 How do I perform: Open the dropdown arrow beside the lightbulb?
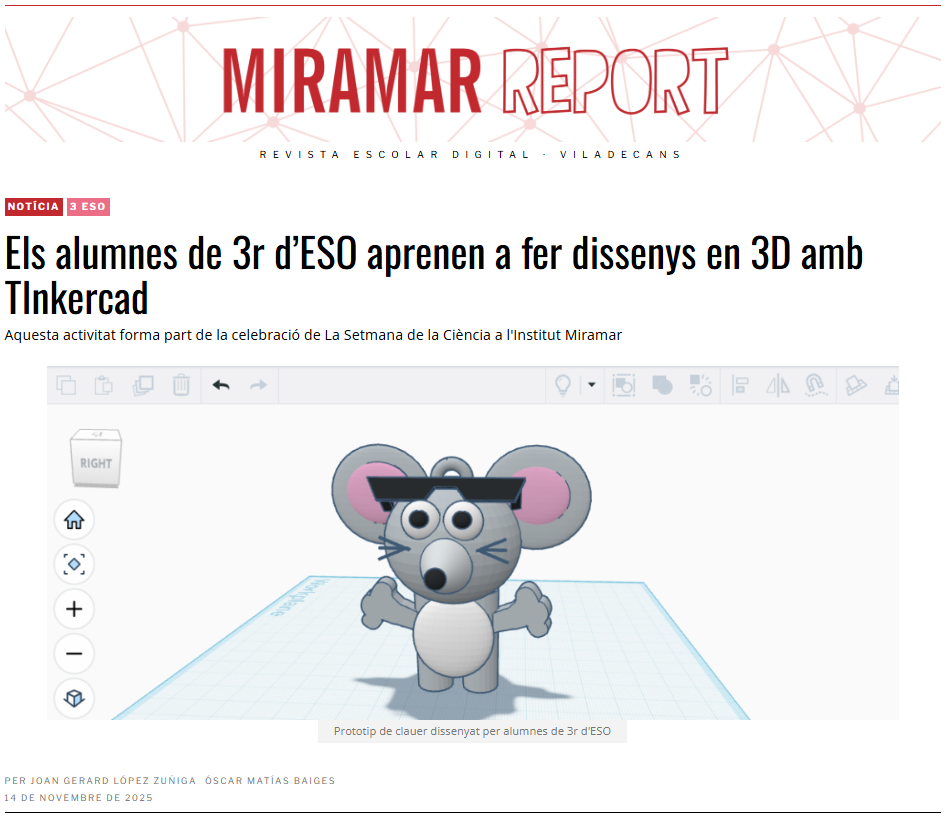591,385
